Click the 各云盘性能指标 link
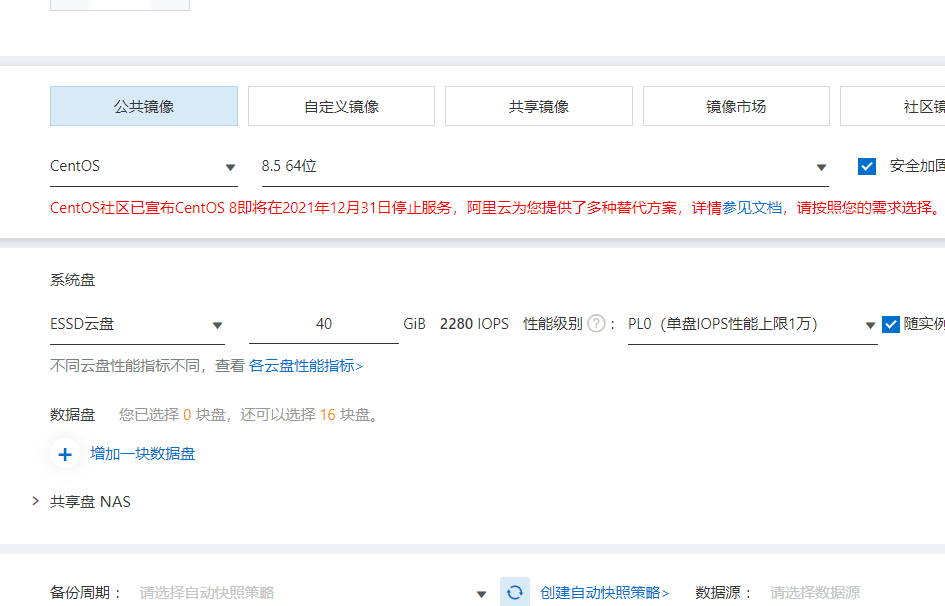945x606 pixels. point(305,366)
